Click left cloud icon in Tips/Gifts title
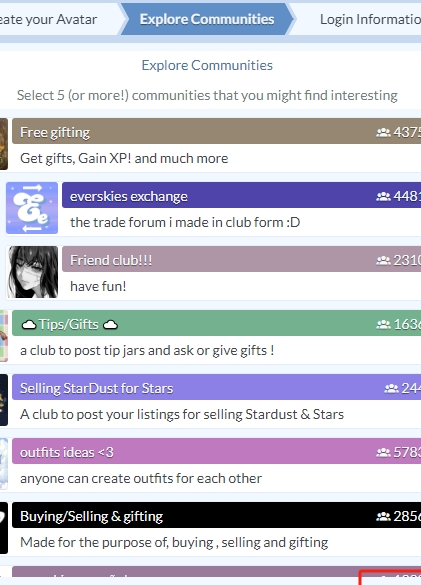The image size is (421, 585). click(29, 325)
